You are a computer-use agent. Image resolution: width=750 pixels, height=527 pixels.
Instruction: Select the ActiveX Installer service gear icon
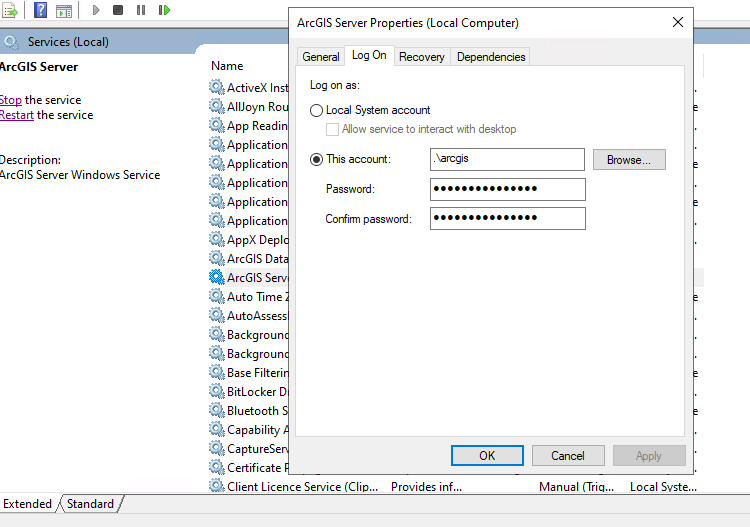coord(217,87)
